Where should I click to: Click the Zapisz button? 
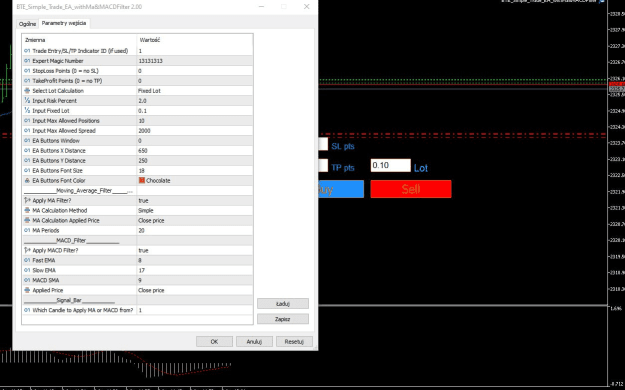(x=283, y=319)
